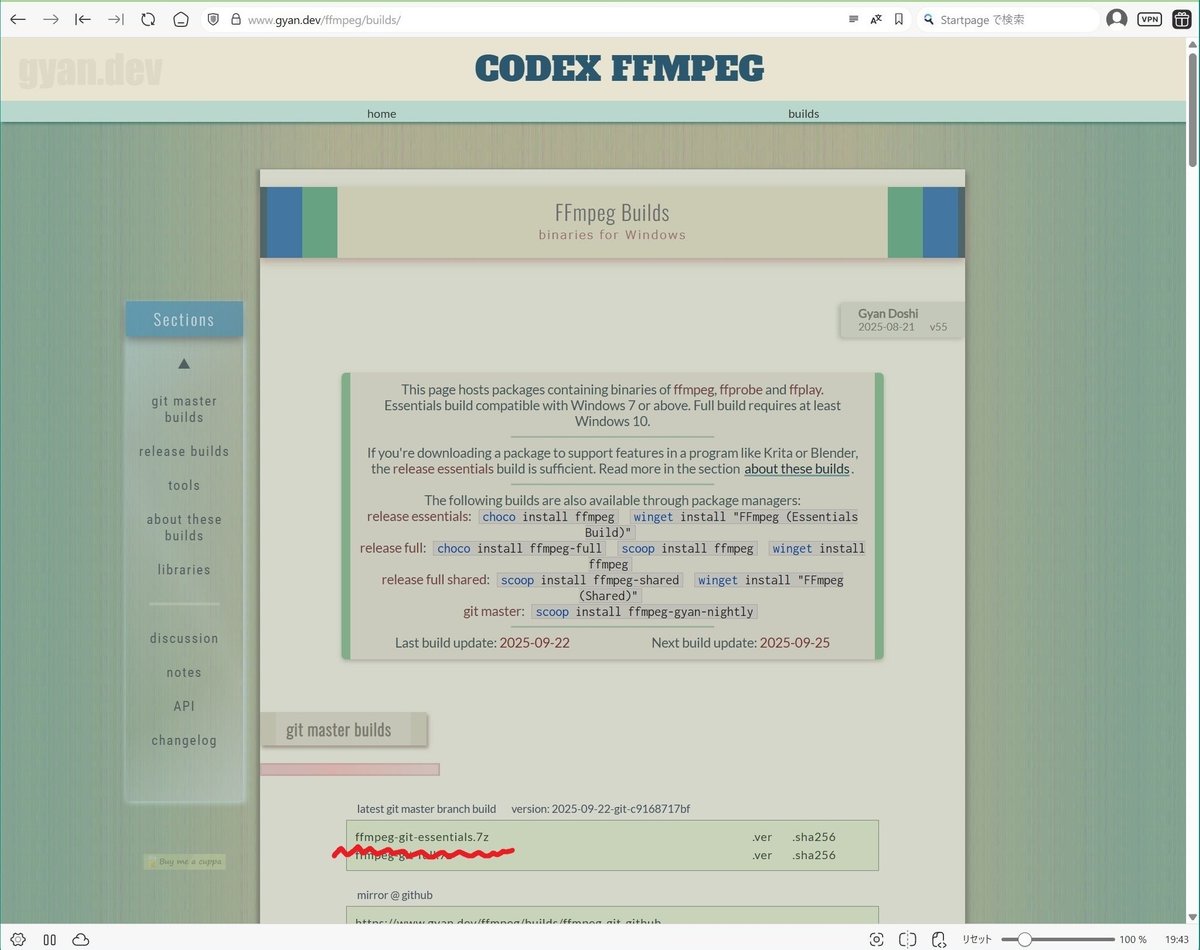
Task: Adjust the page zoom slider
Action: [1025, 940]
